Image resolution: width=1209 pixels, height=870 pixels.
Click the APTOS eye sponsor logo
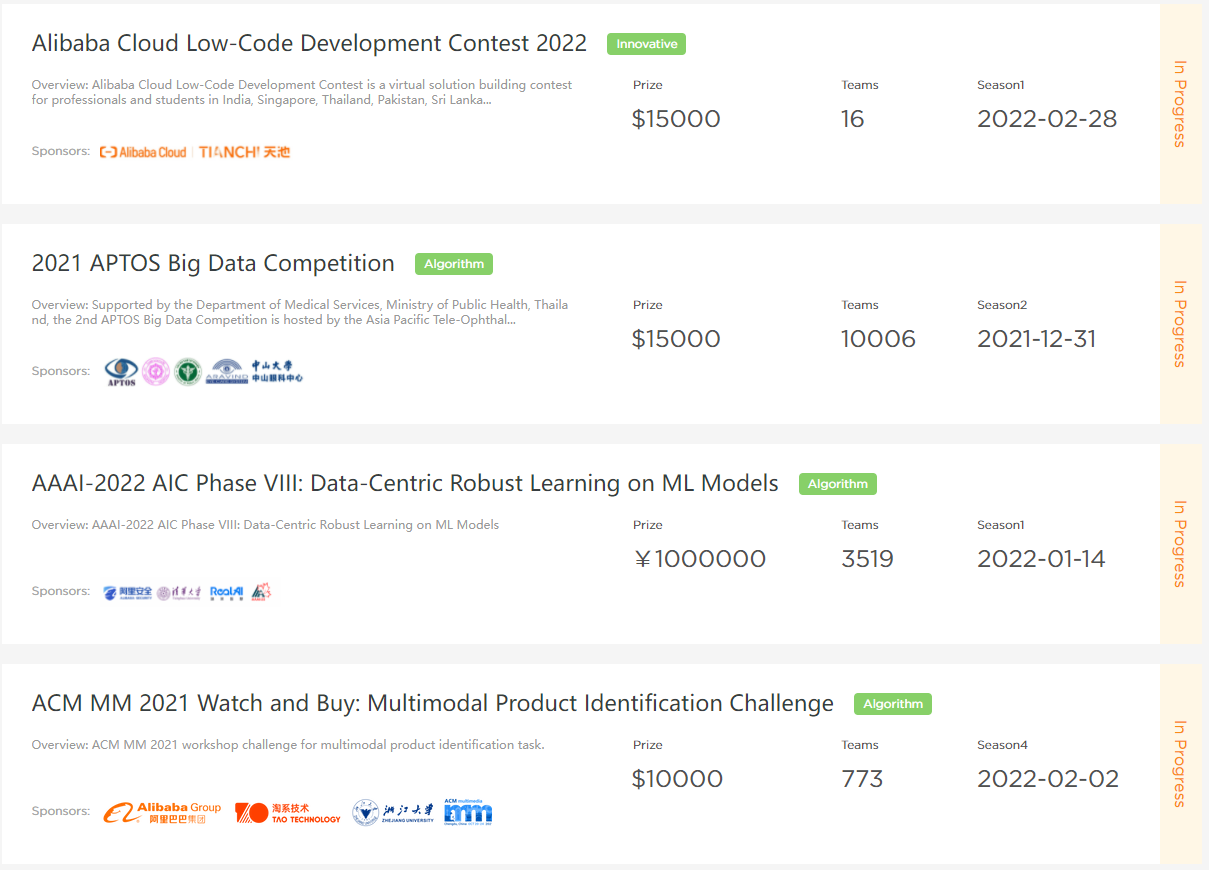[x=121, y=372]
